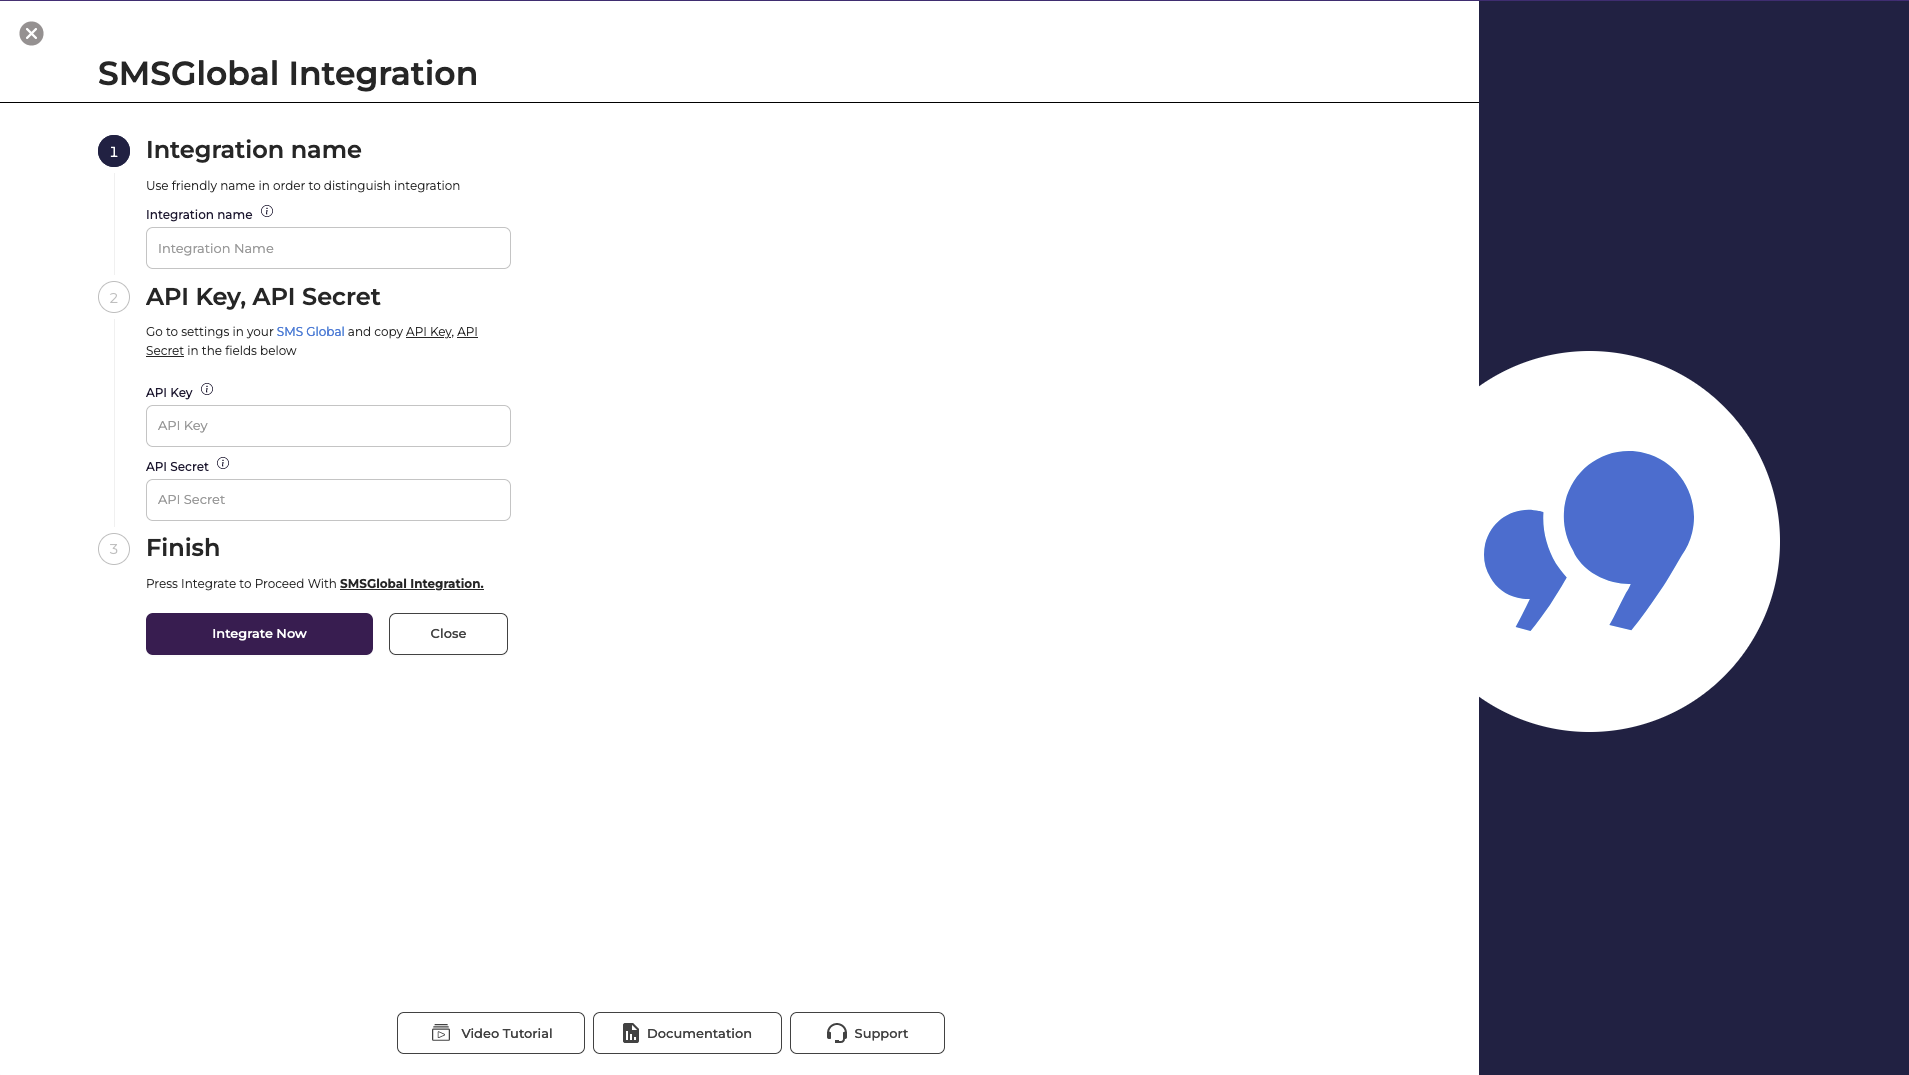Image resolution: width=1909 pixels, height=1075 pixels.
Task: Close the integration dialog with the X icon
Action: 32,34
